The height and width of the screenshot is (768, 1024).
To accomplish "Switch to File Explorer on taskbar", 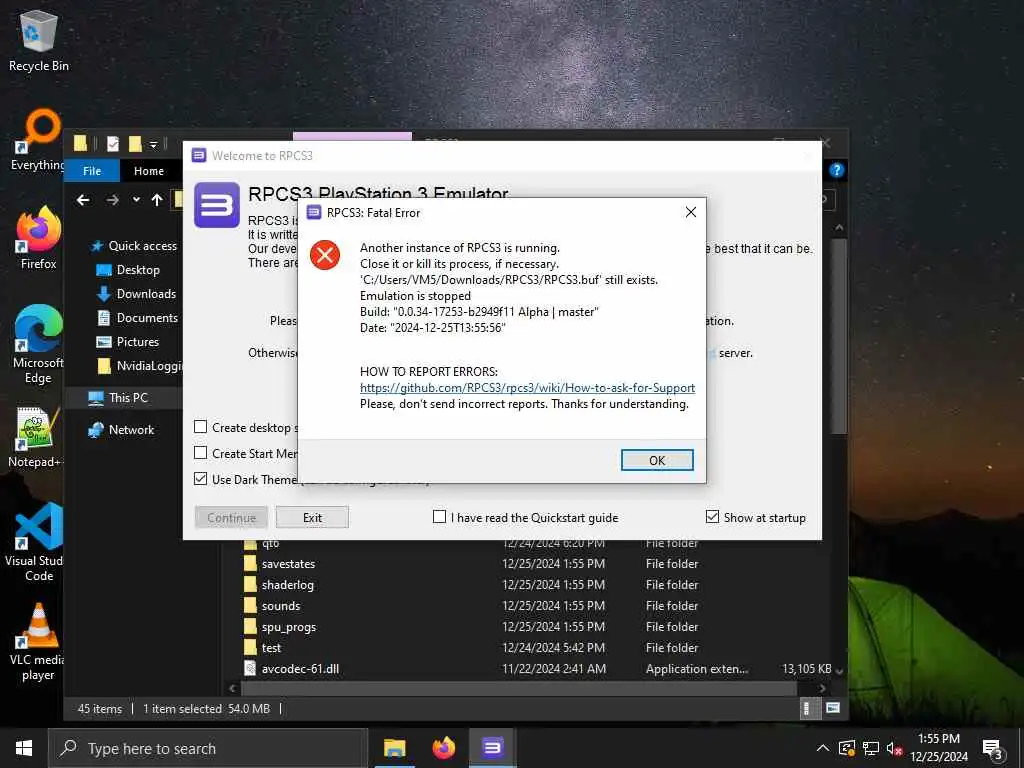I will tap(394, 748).
